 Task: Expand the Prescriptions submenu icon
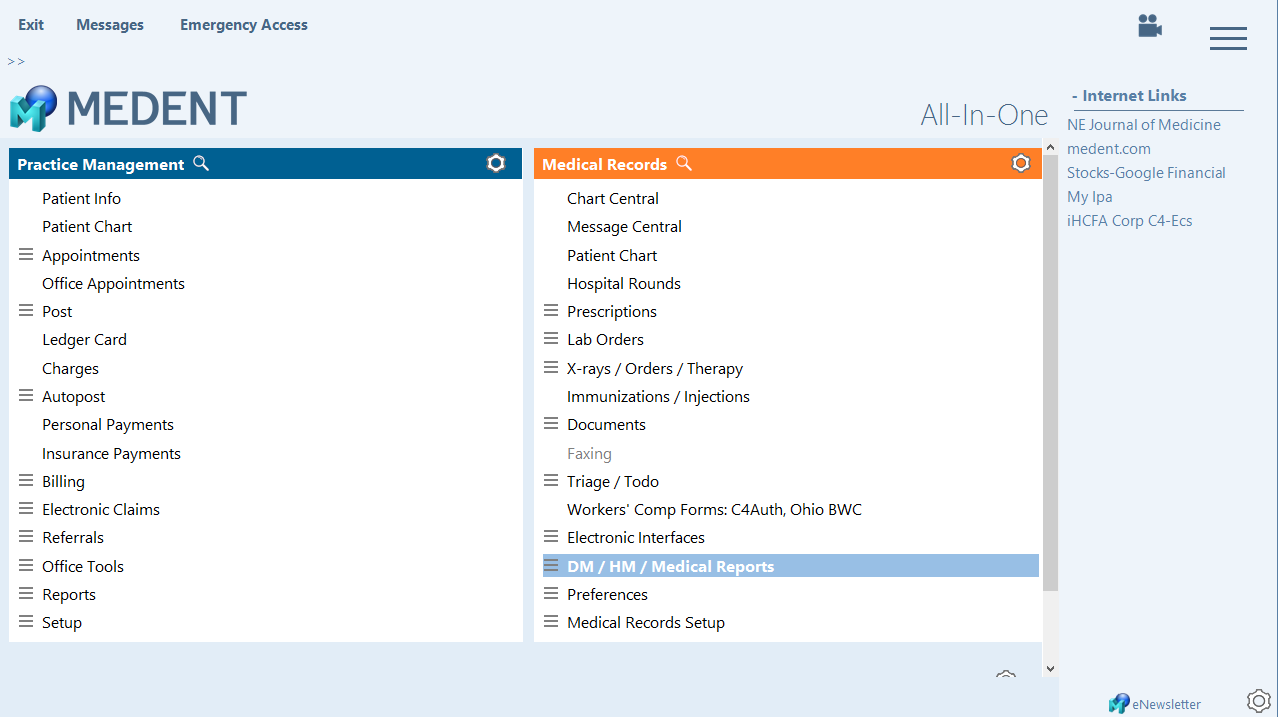pos(551,311)
